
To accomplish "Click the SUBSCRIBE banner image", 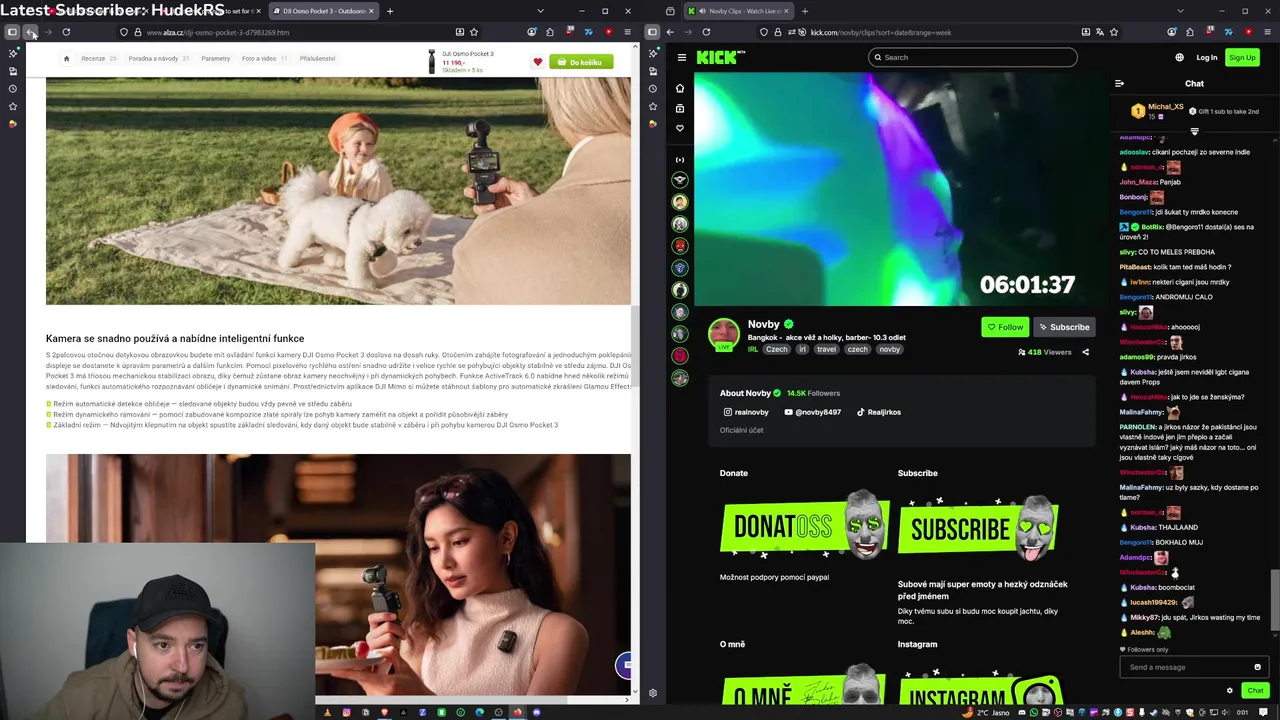I will tap(978, 526).
